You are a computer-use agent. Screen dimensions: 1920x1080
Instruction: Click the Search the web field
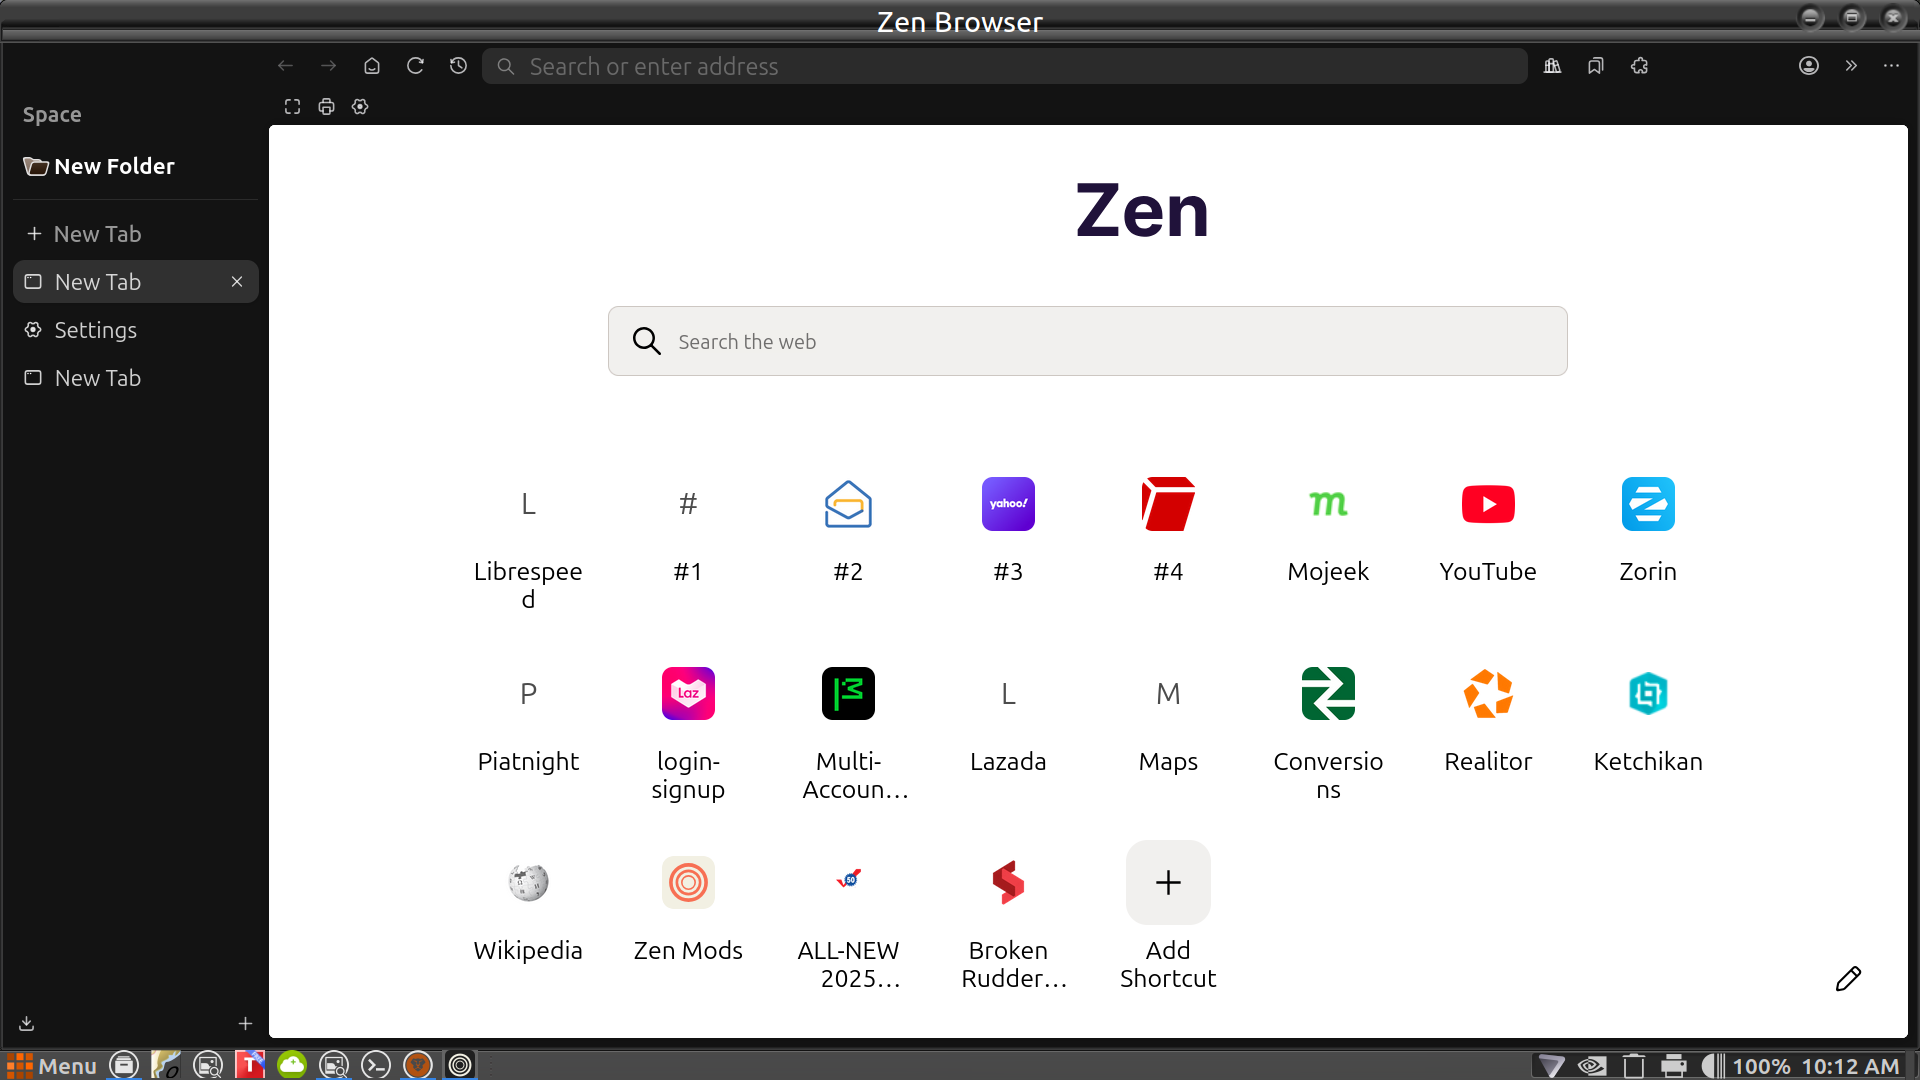click(x=1088, y=342)
